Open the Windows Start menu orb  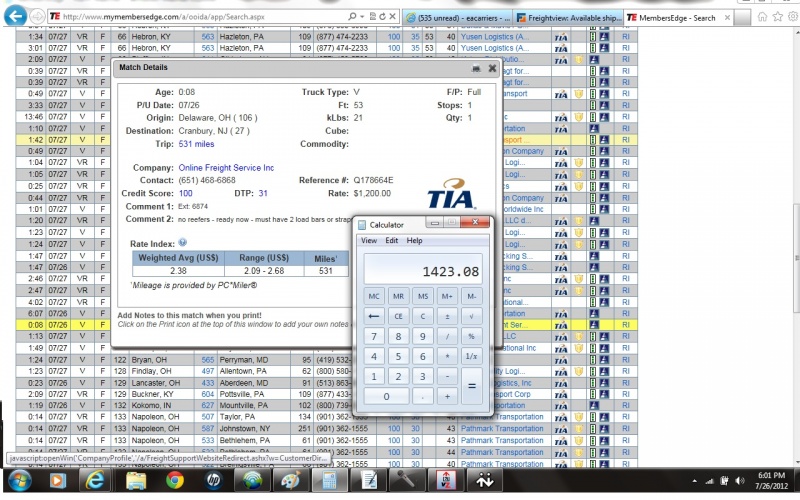[x=20, y=480]
